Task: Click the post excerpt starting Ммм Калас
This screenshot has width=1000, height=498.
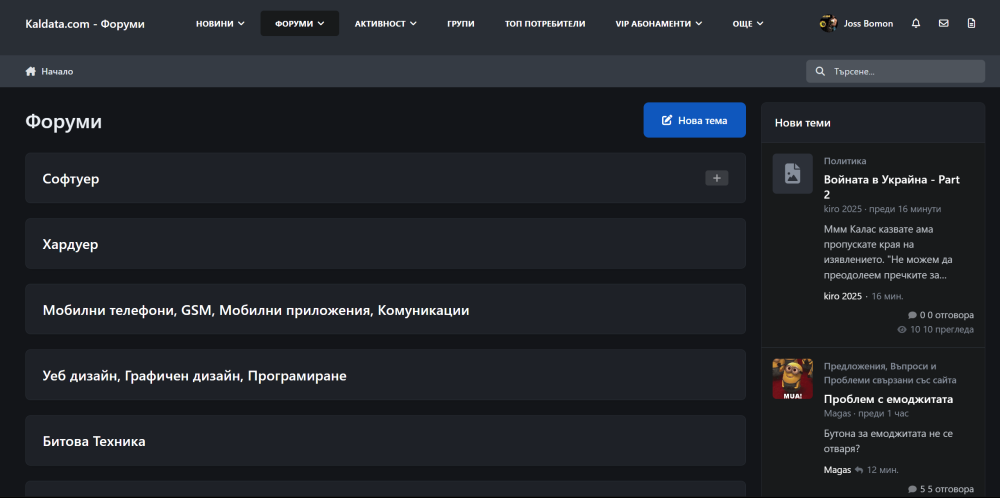Action: pyautogui.click(x=888, y=252)
